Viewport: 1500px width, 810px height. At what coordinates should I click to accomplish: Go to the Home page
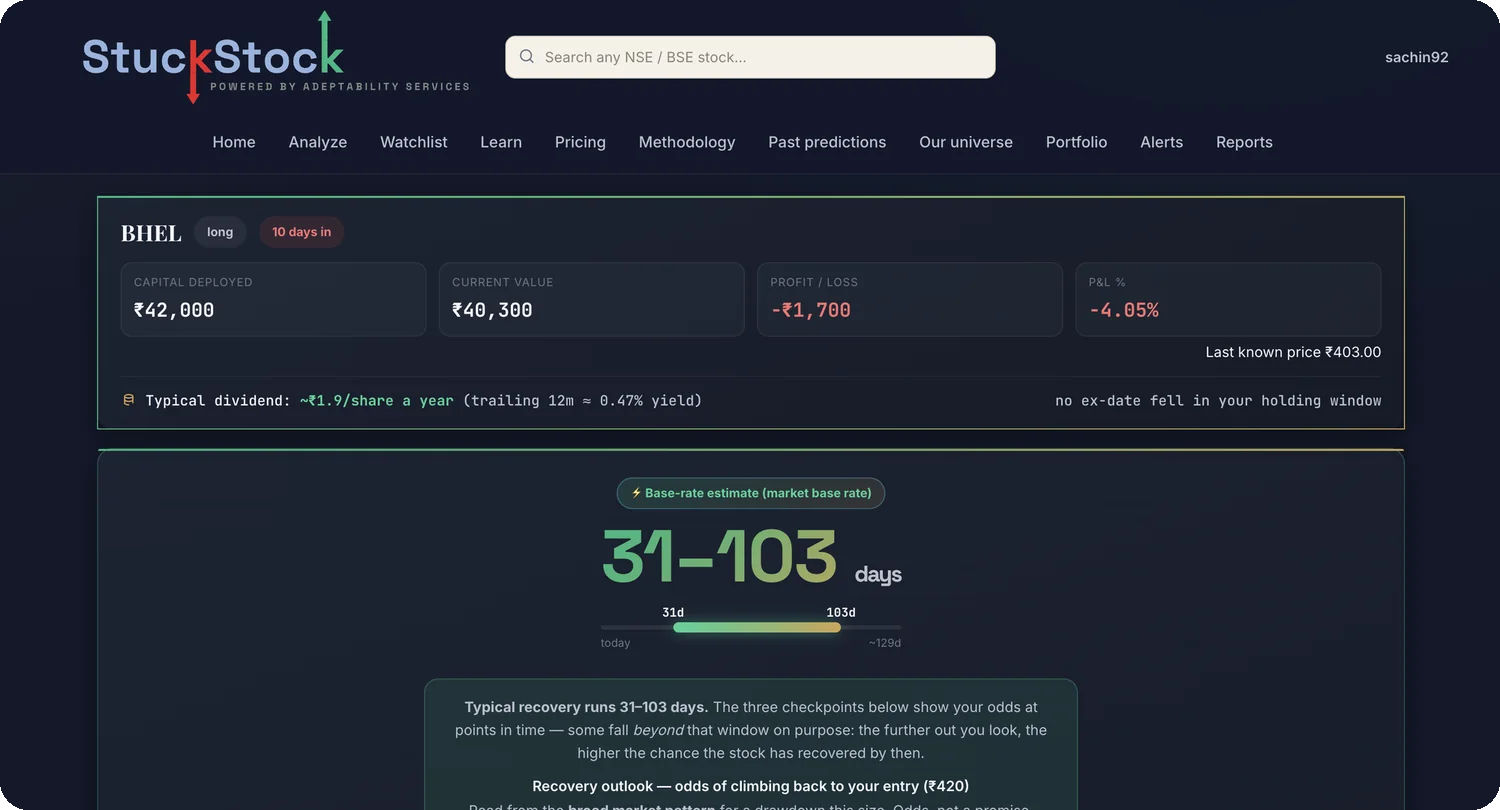click(x=234, y=142)
